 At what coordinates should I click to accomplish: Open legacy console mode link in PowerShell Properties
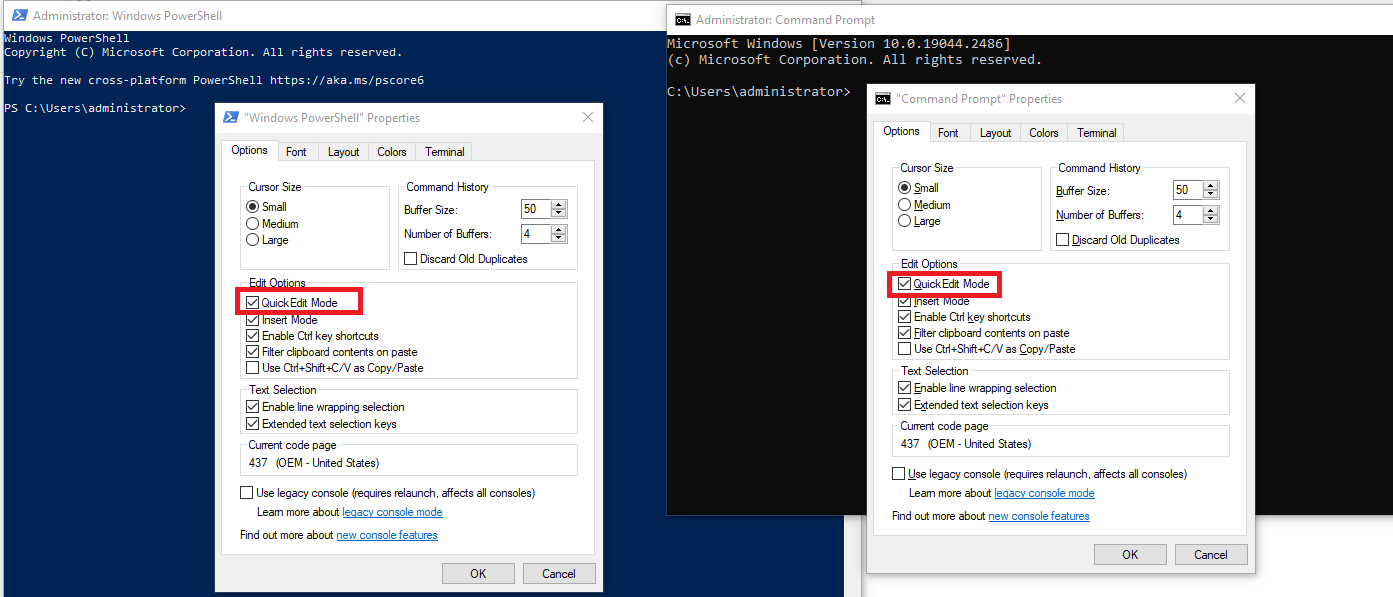click(x=392, y=512)
